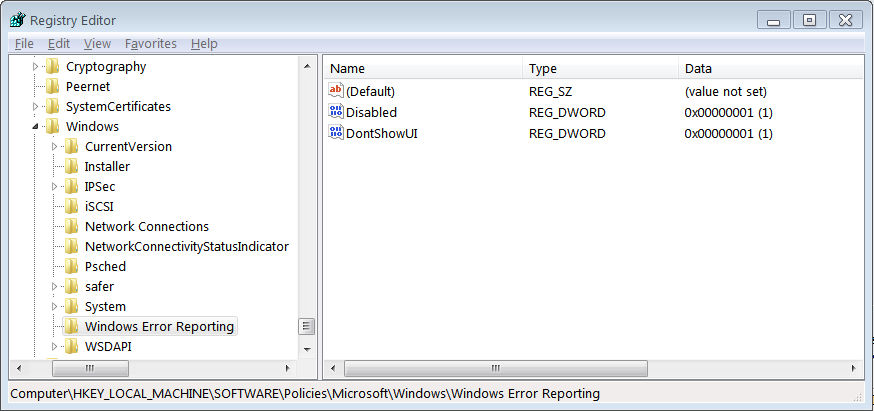Click the tree pane scroll down arrow
Viewport: 874px width, 411px height.
pos(307,349)
